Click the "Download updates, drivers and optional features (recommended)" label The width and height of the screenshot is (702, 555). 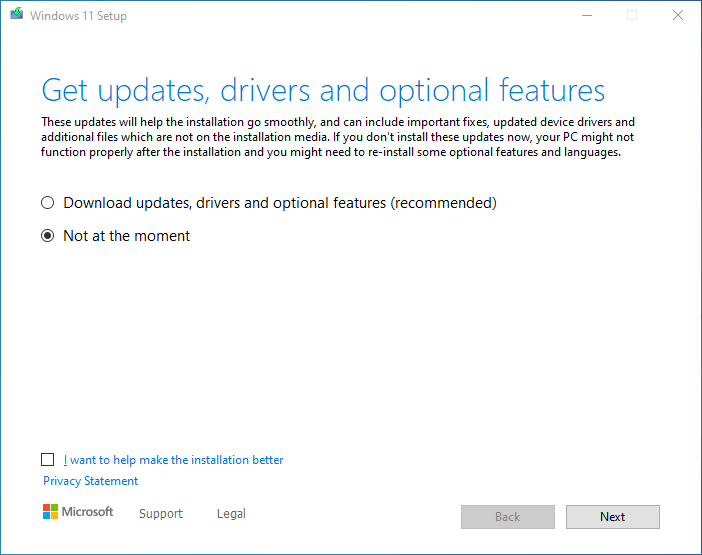pos(280,203)
